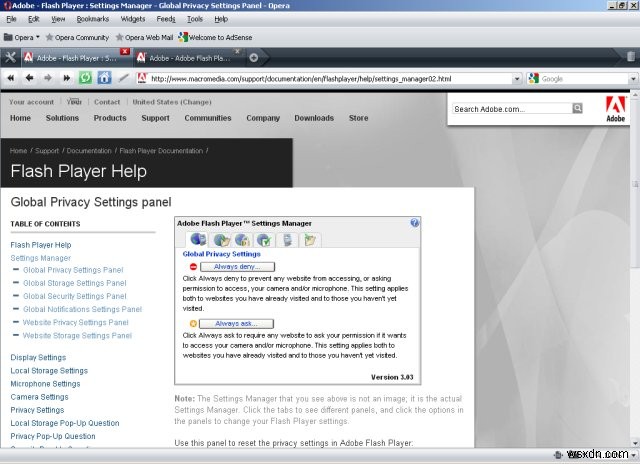Open Flash Player Documentation breadcrumb
Viewport: 640px width, 464px height.
point(161,151)
